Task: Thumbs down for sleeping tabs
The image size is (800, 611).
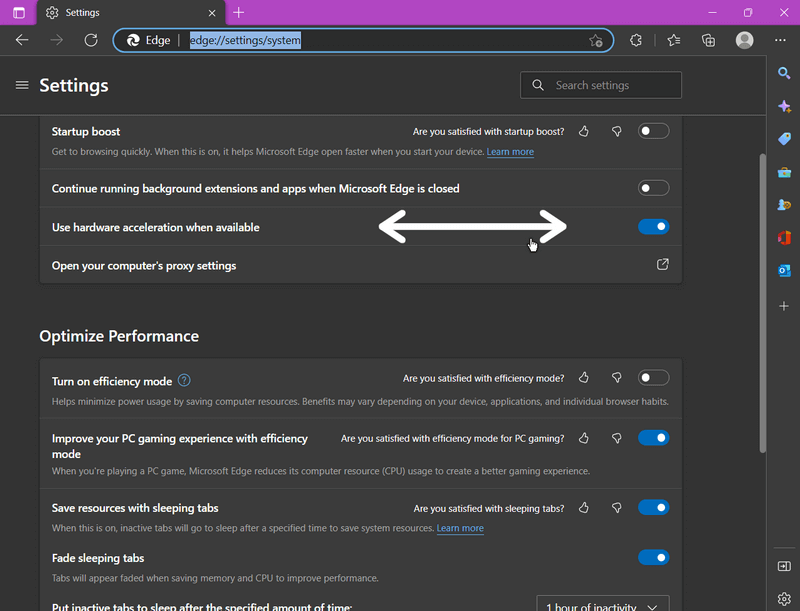Action: pos(617,508)
